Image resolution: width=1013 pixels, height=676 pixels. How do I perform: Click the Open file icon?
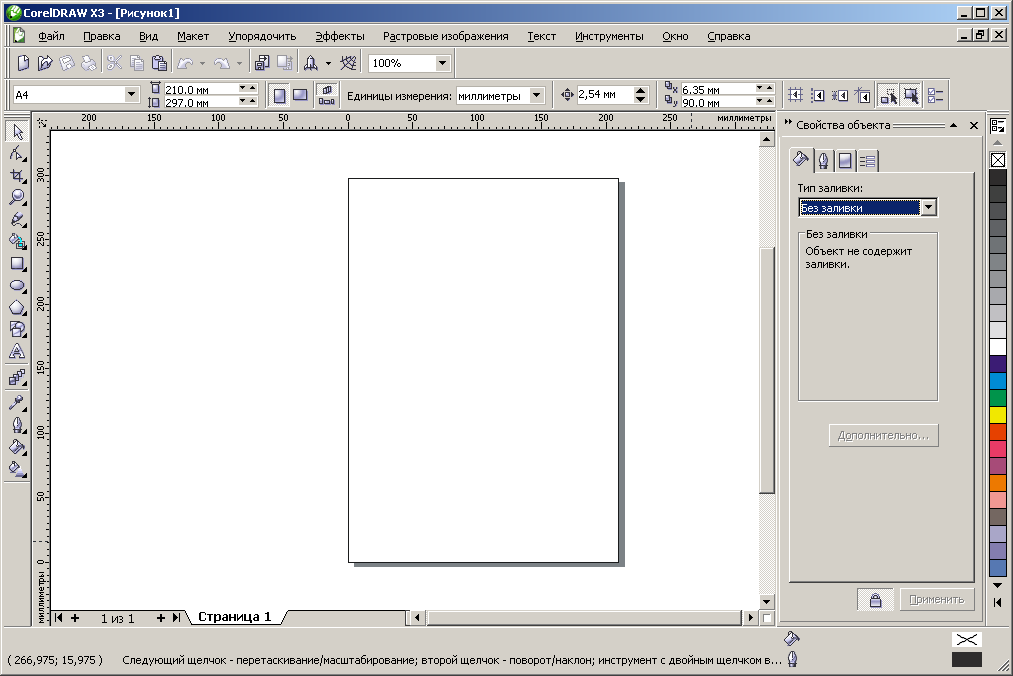[45, 63]
